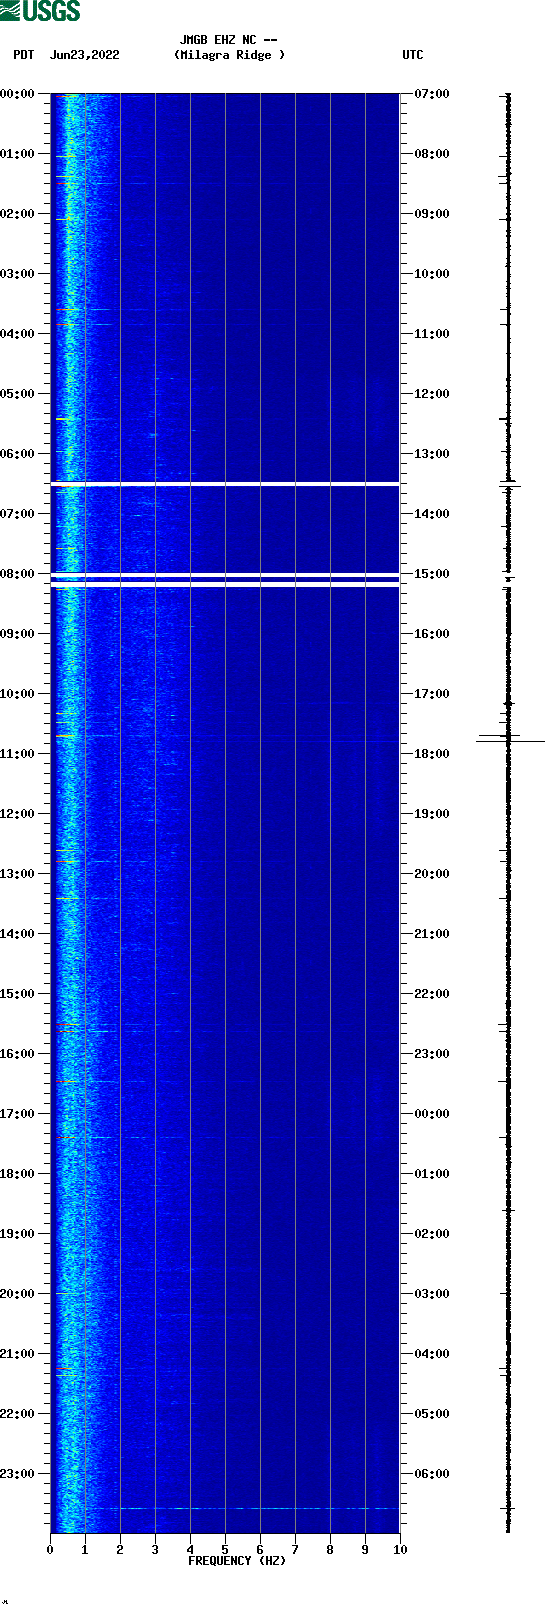
Task: Click the frequency axis tick label '10'
Action: [400, 1550]
